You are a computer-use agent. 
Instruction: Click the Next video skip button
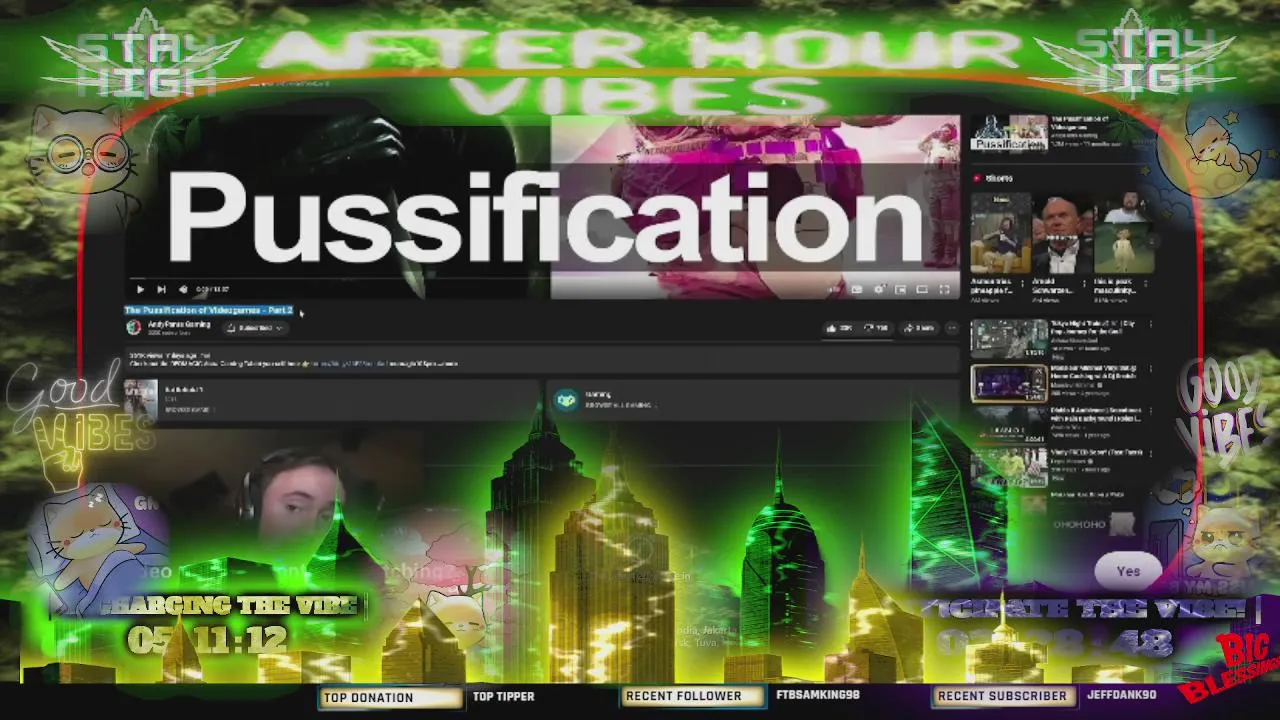click(x=161, y=290)
